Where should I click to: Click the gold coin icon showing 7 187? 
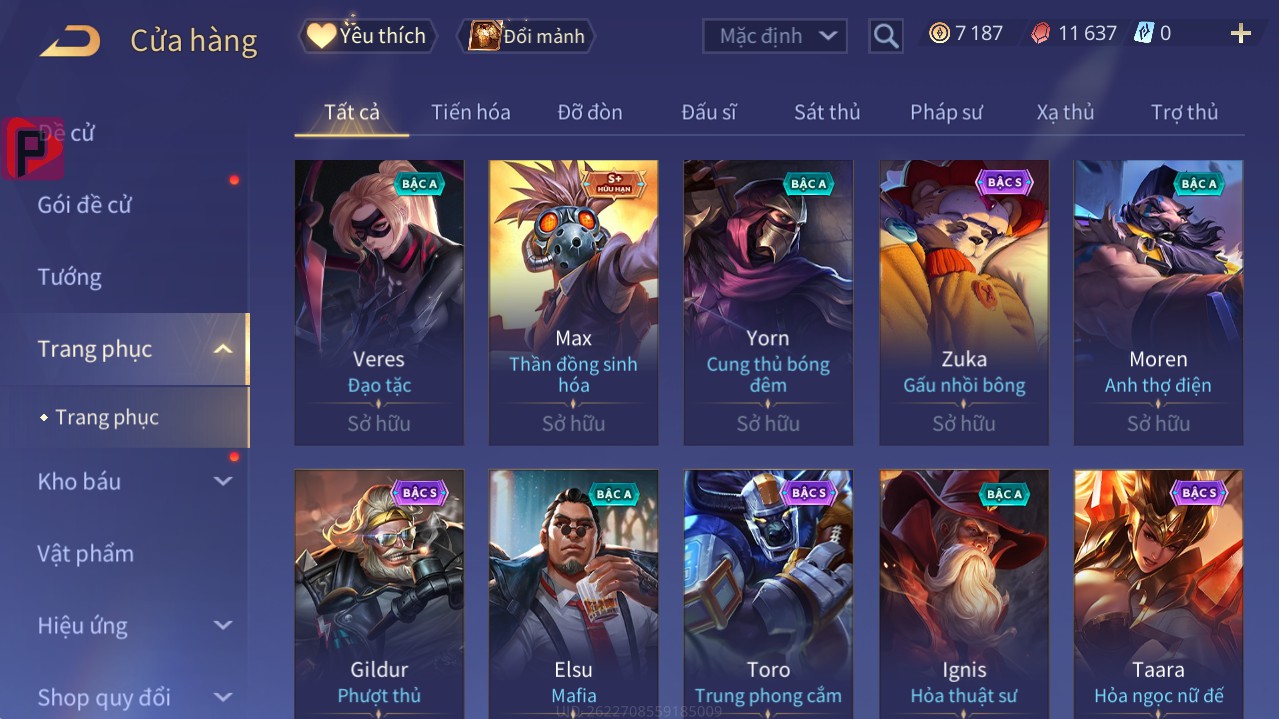click(x=939, y=33)
